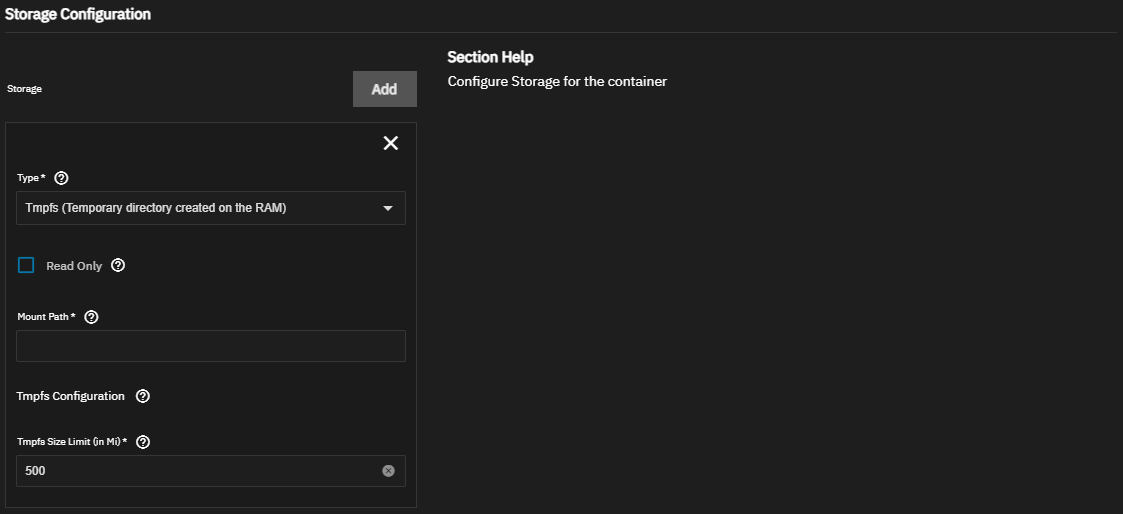1123x514 pixels.
Task: Show the help icon next to Read Only
Action: 118,266
